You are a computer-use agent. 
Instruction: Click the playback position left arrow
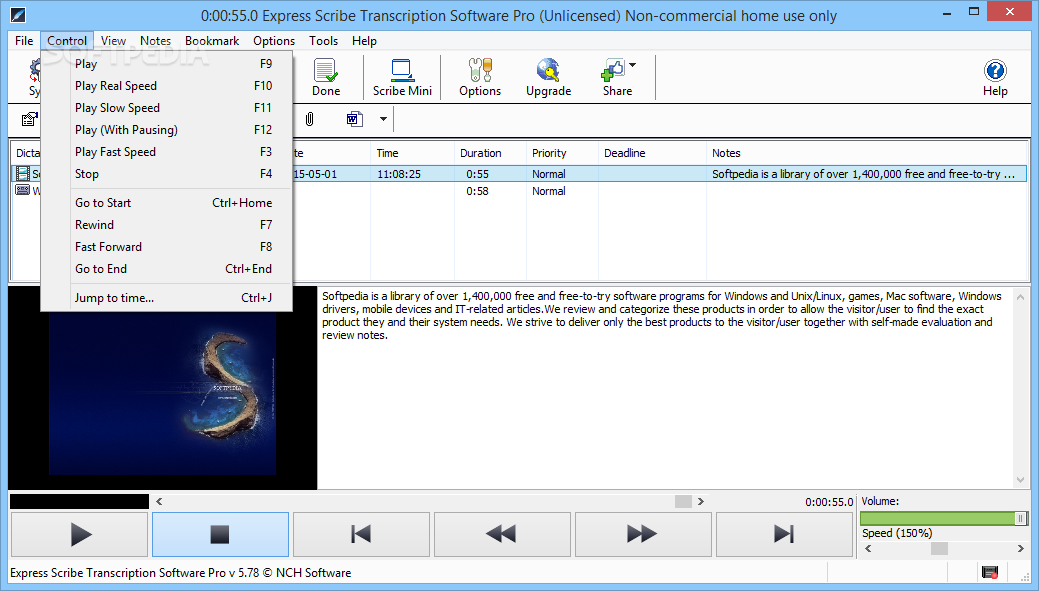[159, 502]
